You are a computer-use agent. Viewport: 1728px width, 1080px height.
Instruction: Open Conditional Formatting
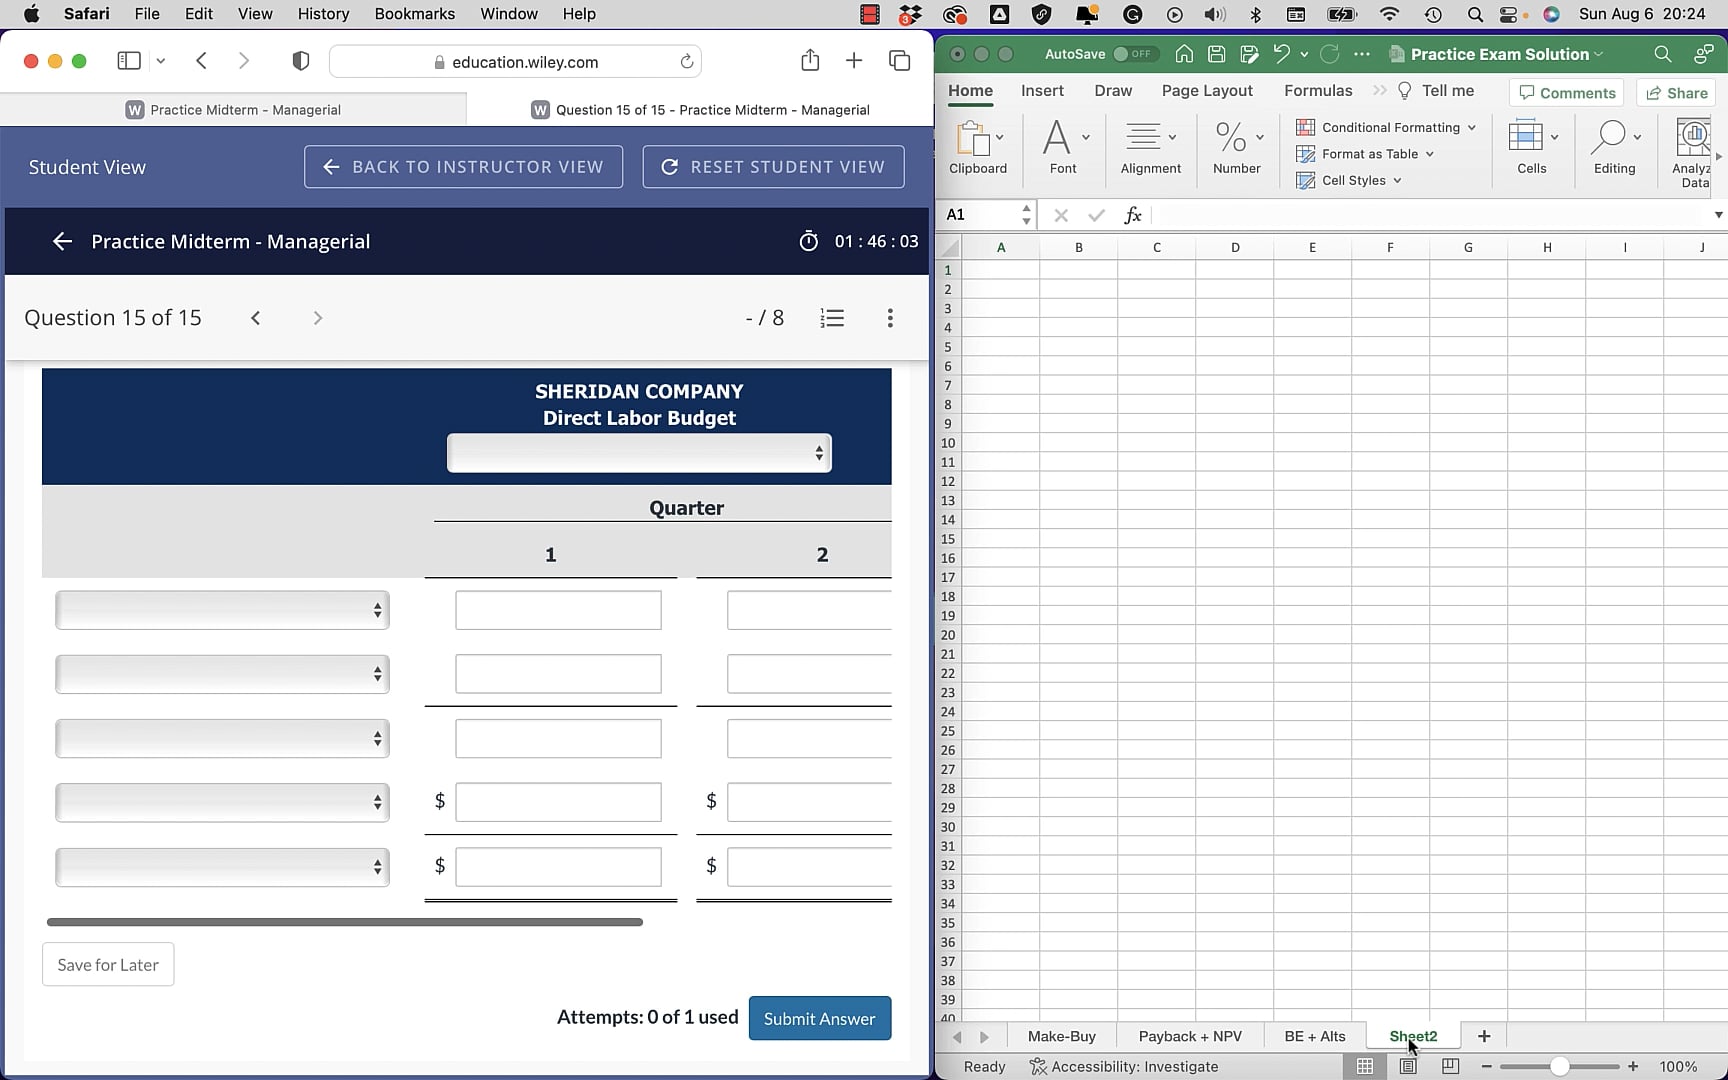click(1386, 127)
